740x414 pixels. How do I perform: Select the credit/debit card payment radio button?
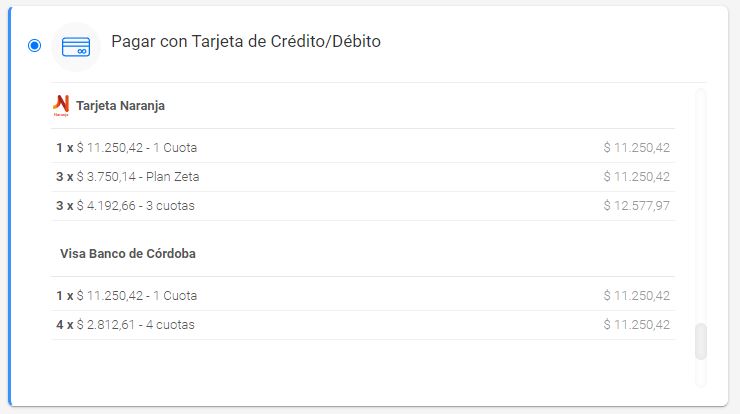34,45
